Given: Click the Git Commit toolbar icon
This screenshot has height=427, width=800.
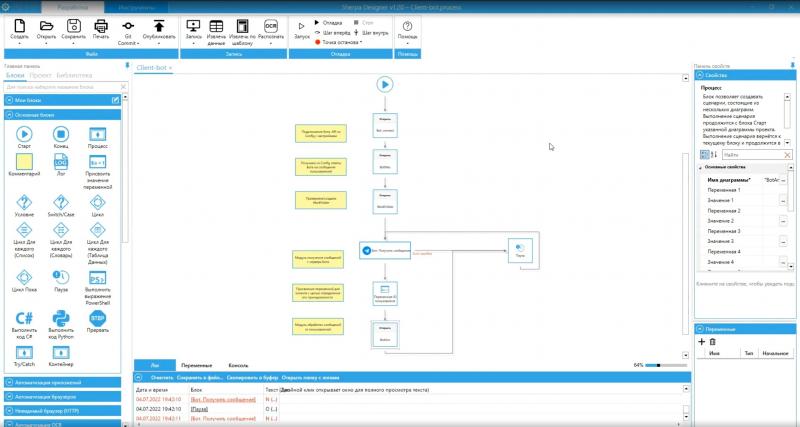Looking at the screenshot, I should tap(128, 26).
